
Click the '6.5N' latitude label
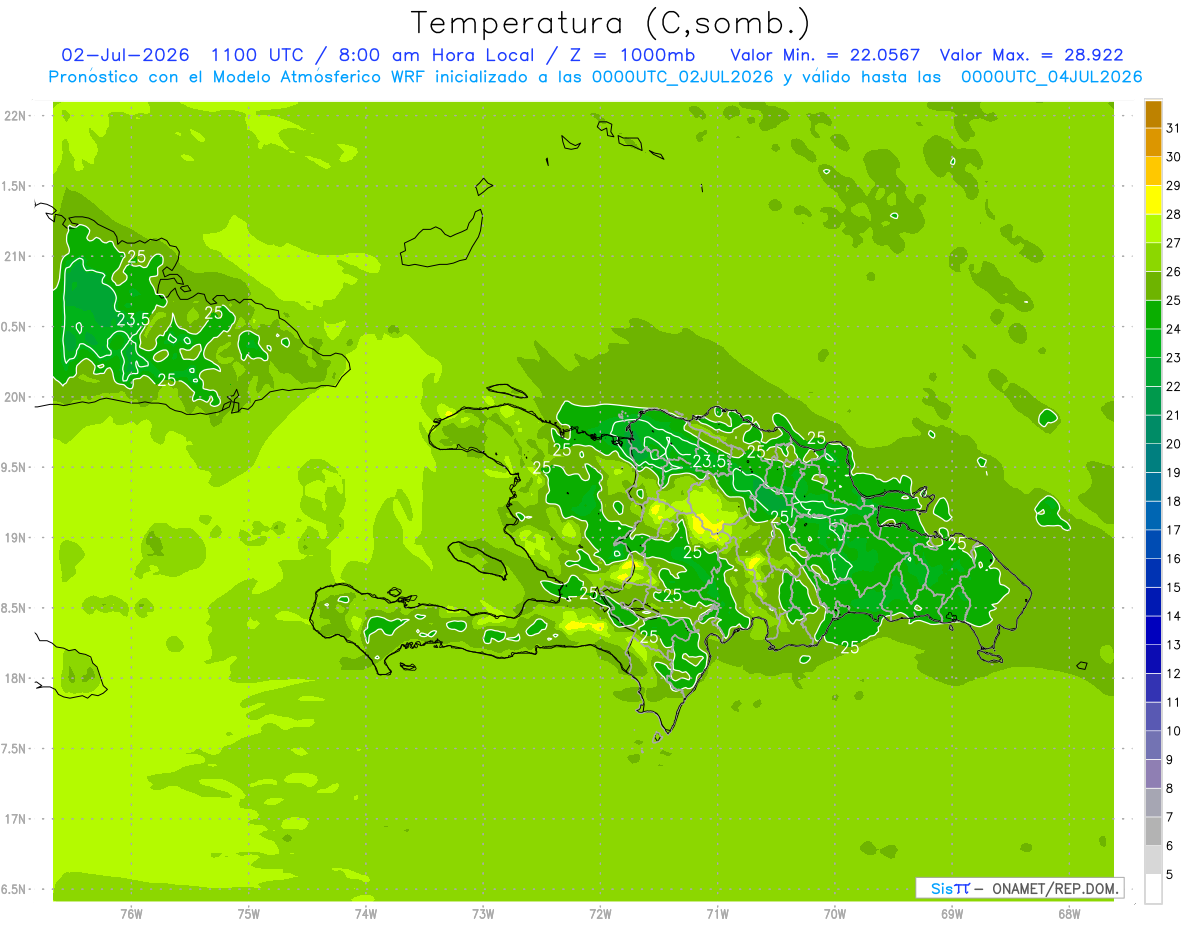click(15, 889)
